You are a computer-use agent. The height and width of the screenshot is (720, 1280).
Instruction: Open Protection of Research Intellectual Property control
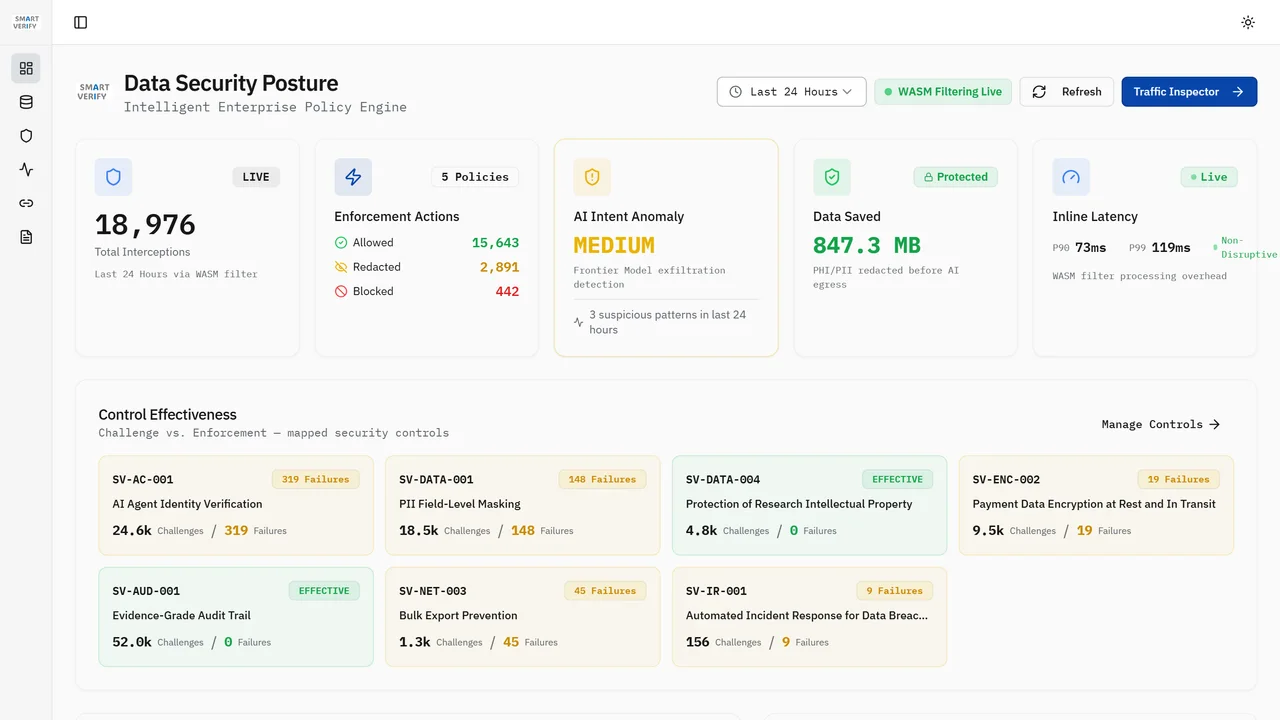click(x=809, y=505)
